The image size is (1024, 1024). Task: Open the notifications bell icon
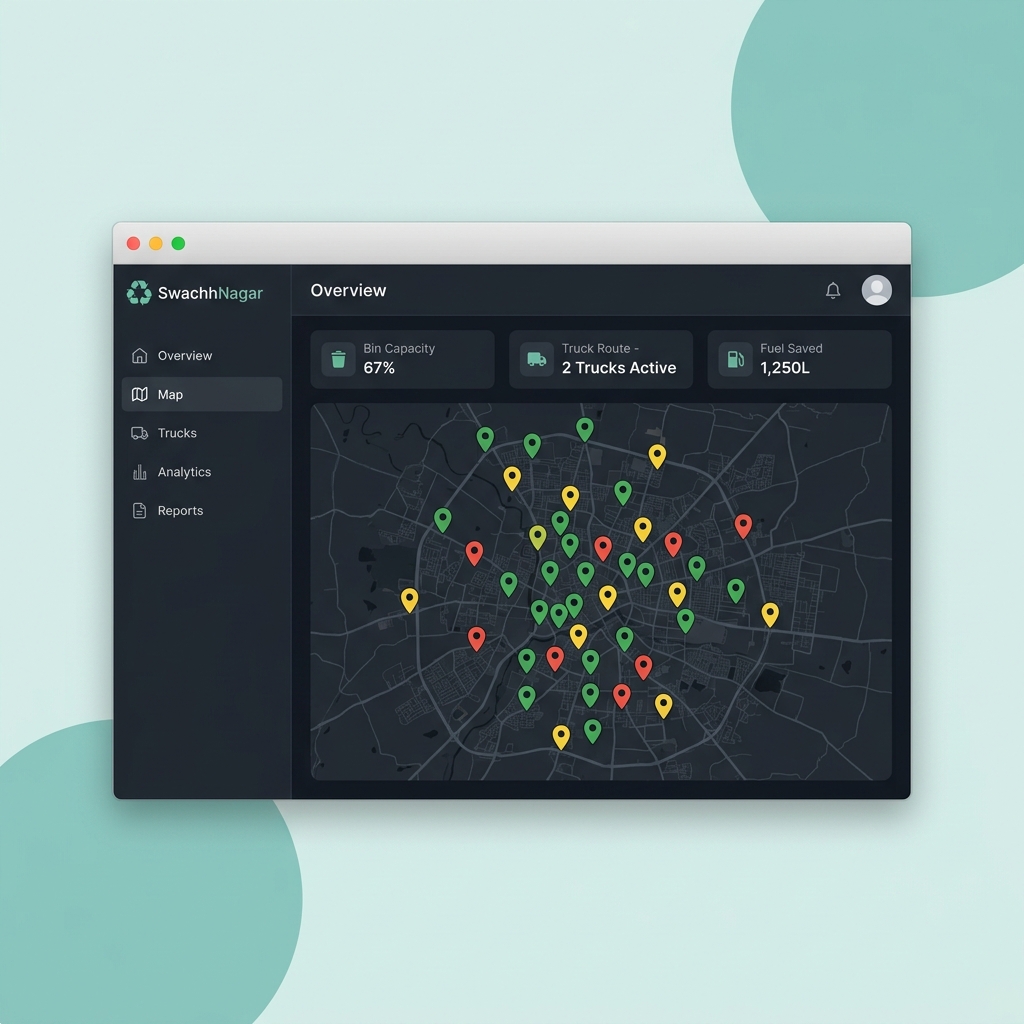833,290
